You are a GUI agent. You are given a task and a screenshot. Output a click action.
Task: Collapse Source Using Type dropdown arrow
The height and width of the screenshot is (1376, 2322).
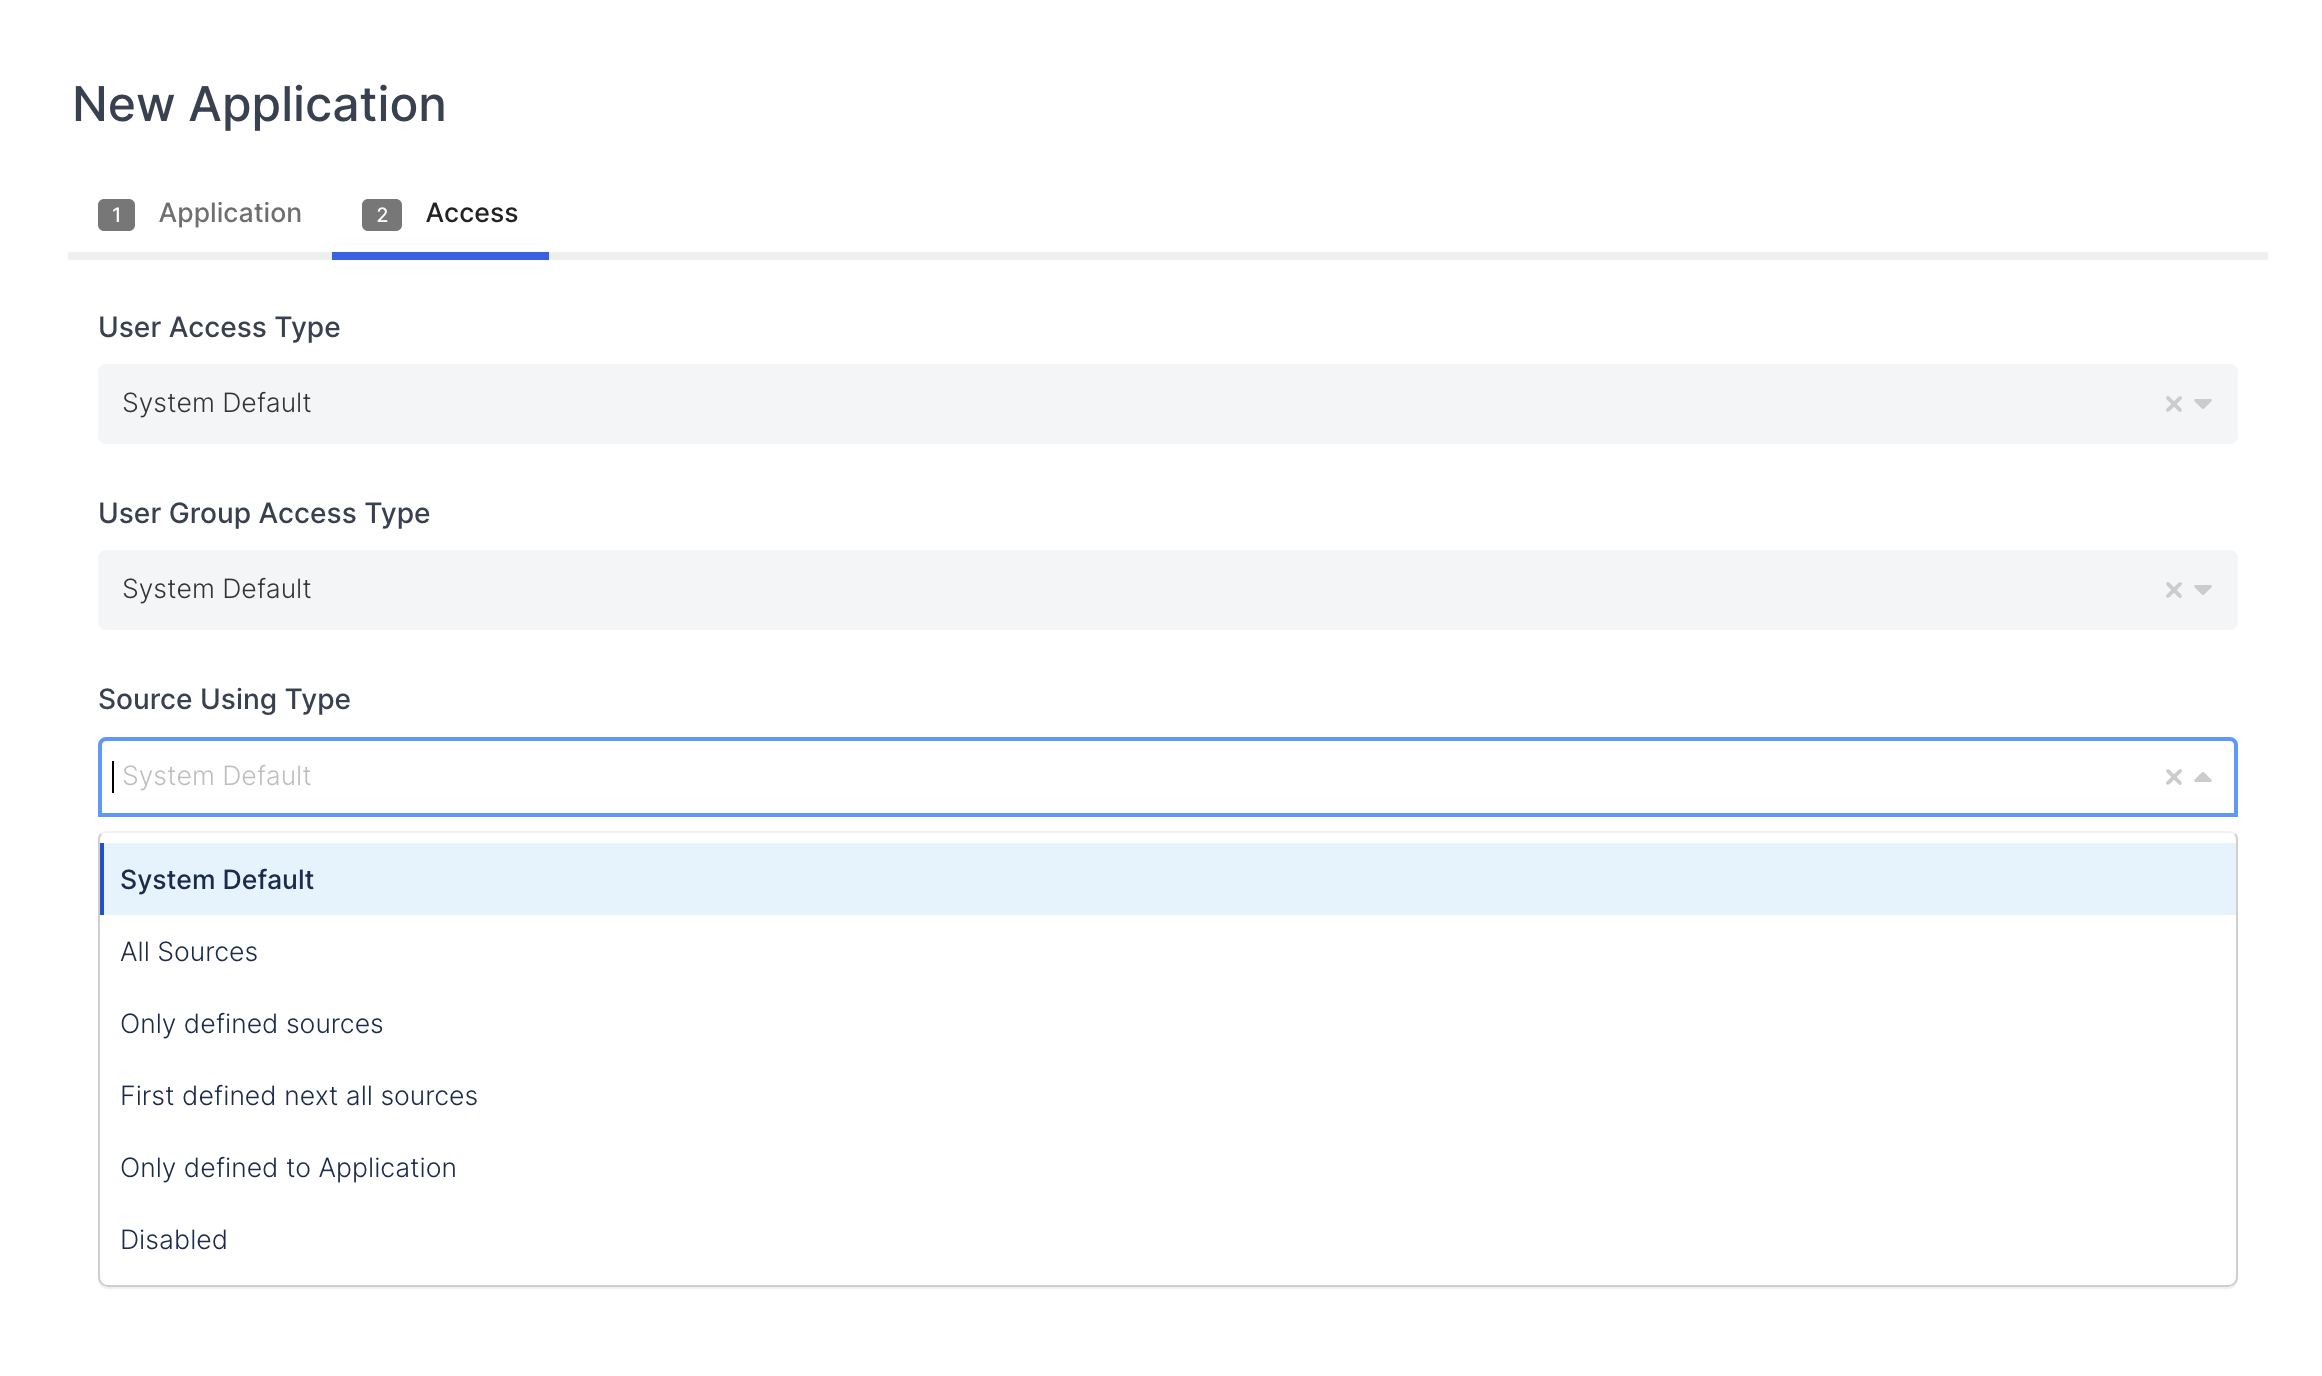pos(2203,777)
